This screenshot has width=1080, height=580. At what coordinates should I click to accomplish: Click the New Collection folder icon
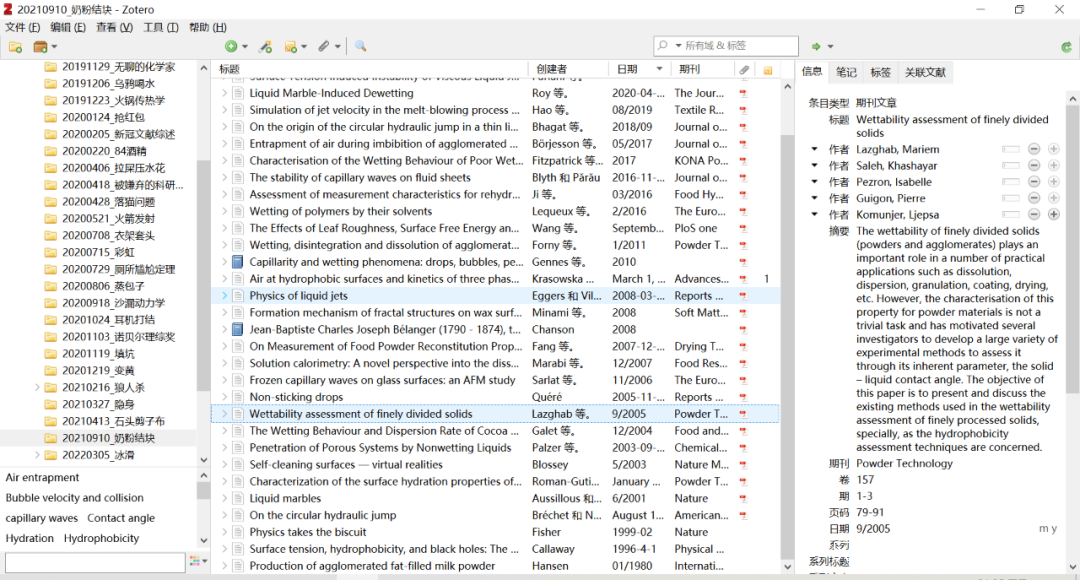15,47
